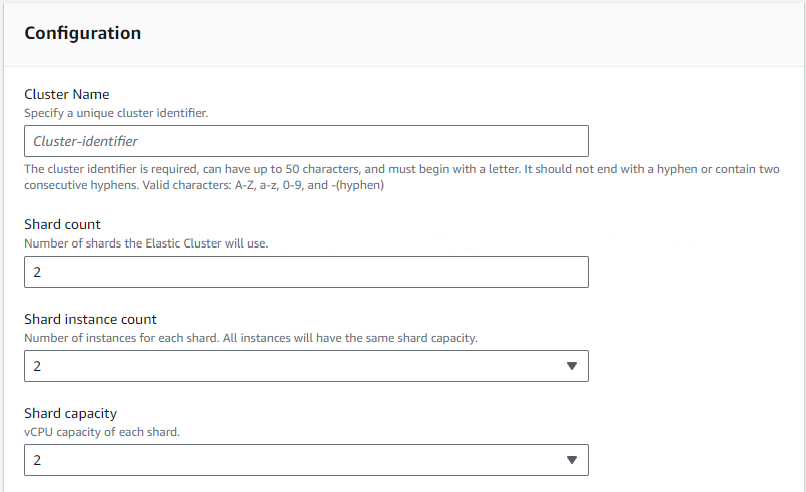The image size is (806, 492).
Task: Click the Shard instance count label
Action: point(90,319)
